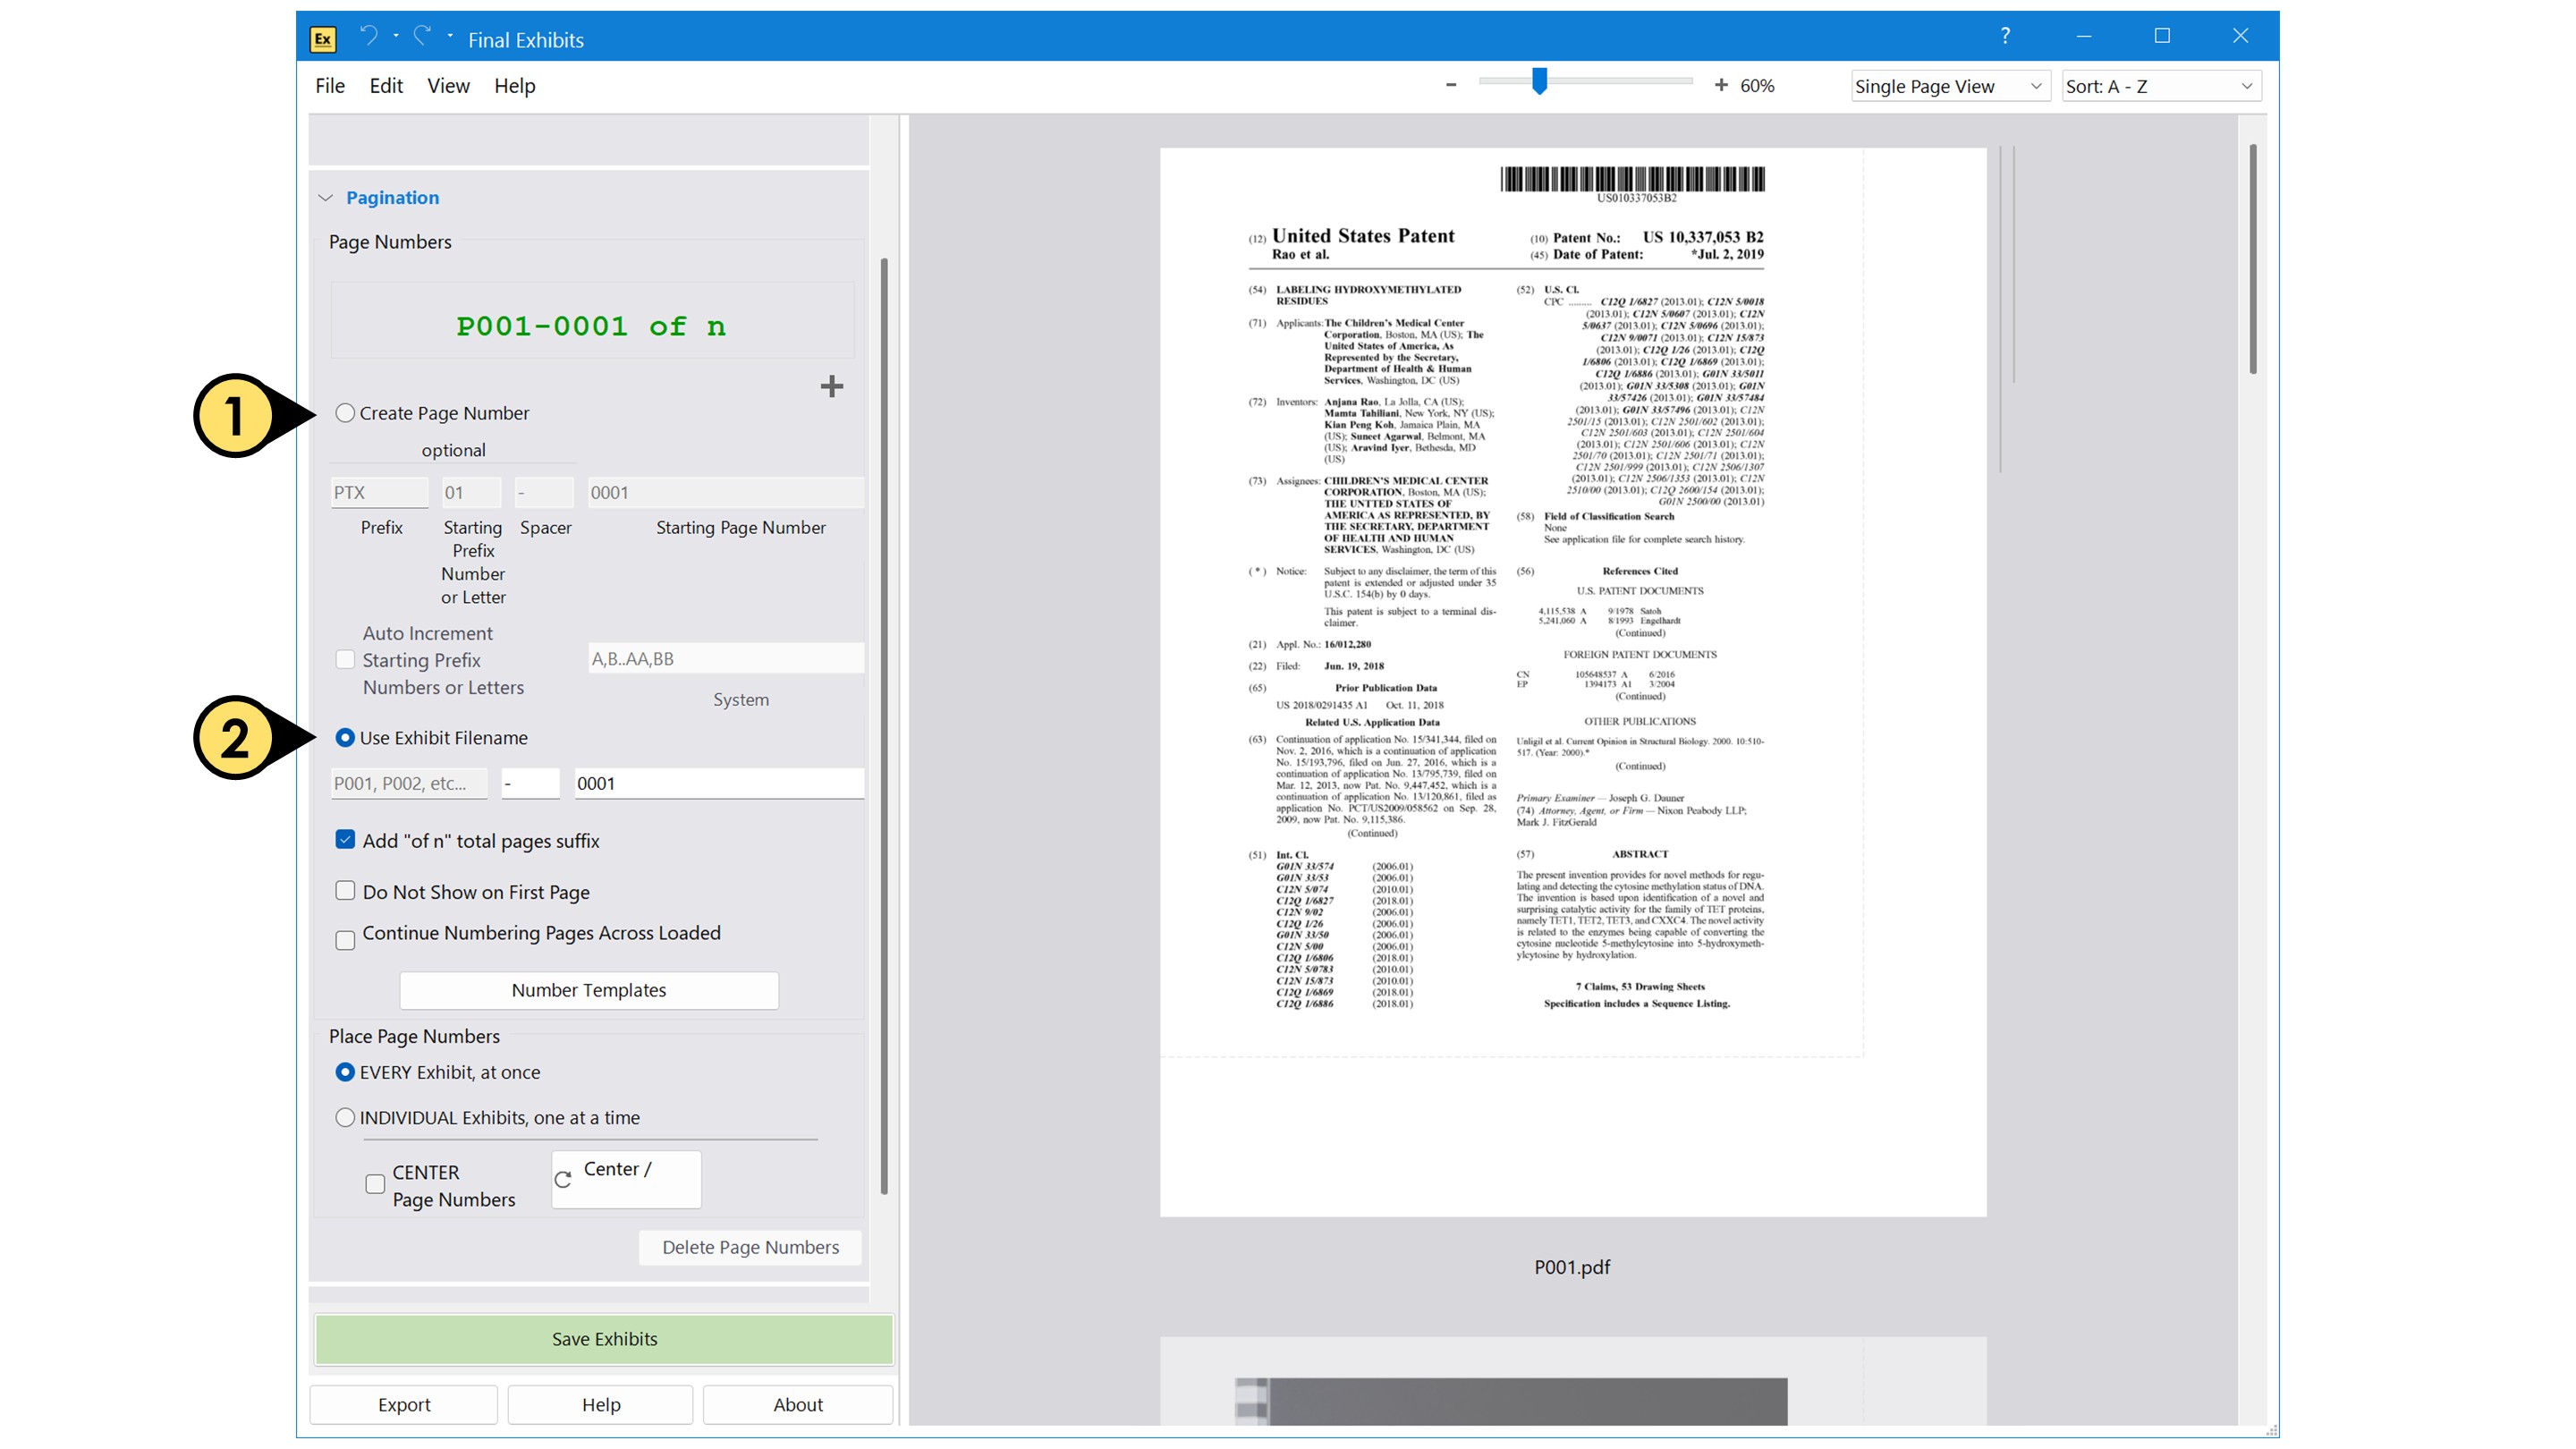The image size is (2576, 1449).
Task: Click the Redo icon in the title bar
Action: click(x=421, y=36)
